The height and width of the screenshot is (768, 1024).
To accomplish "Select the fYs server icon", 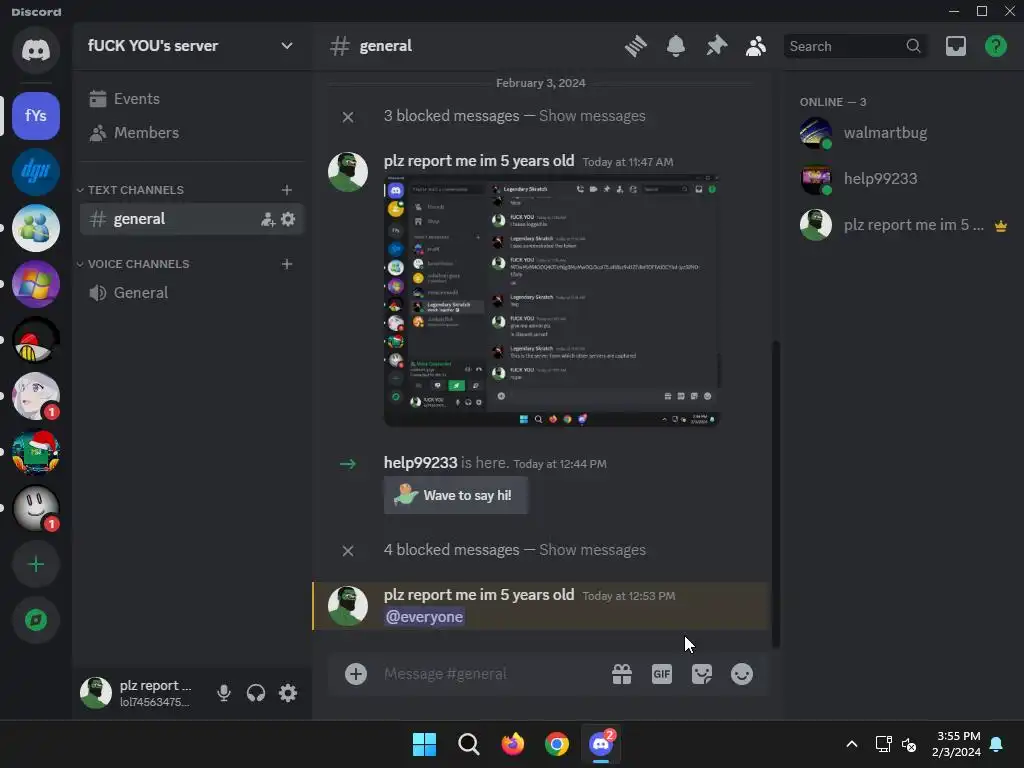I will pyautogui.click(x=36, y=116).
